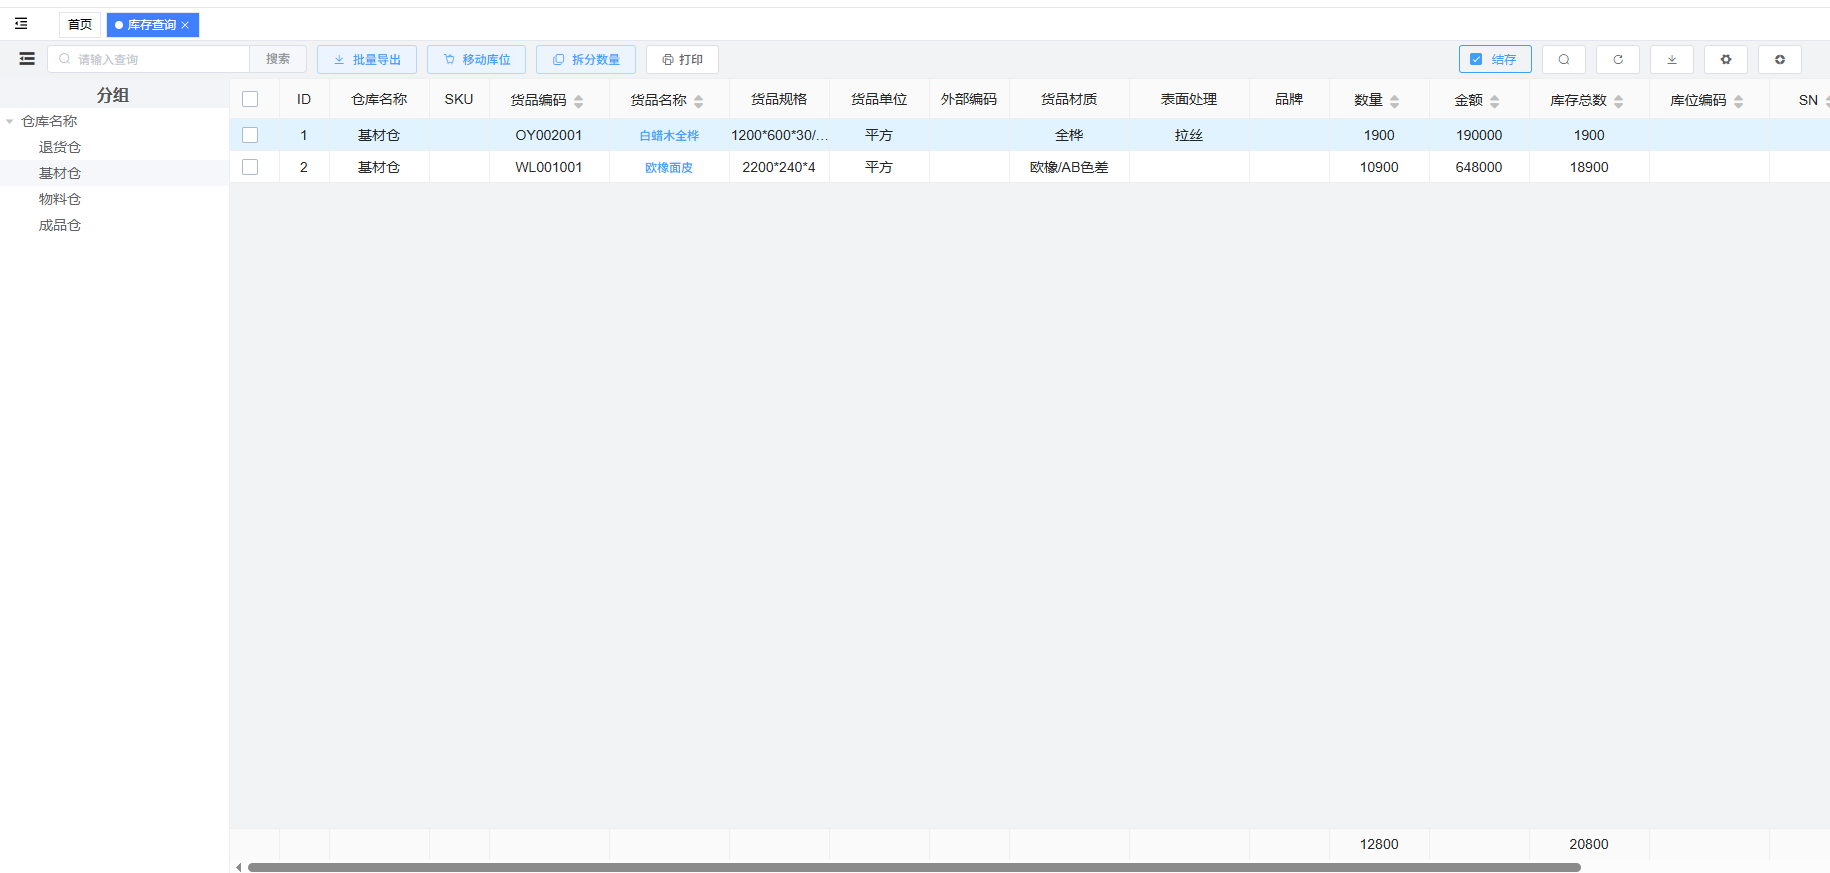Check the select-all header checkbox
1830x873 pixels.
pyautogui.click(x=250, y=99)
